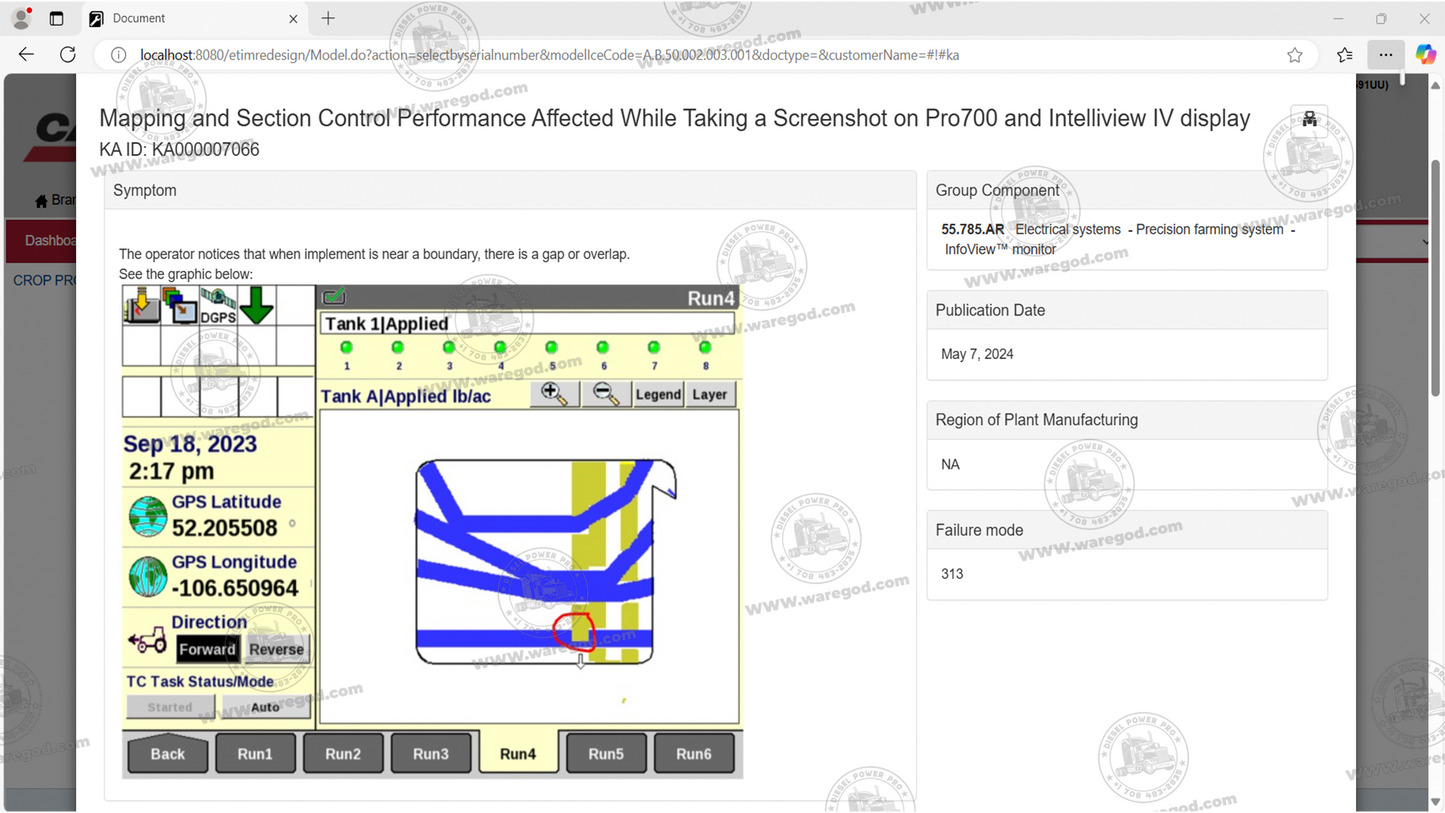Click the GPS latitude value 52.205508
1445x813 pixels.
point(225,528)
